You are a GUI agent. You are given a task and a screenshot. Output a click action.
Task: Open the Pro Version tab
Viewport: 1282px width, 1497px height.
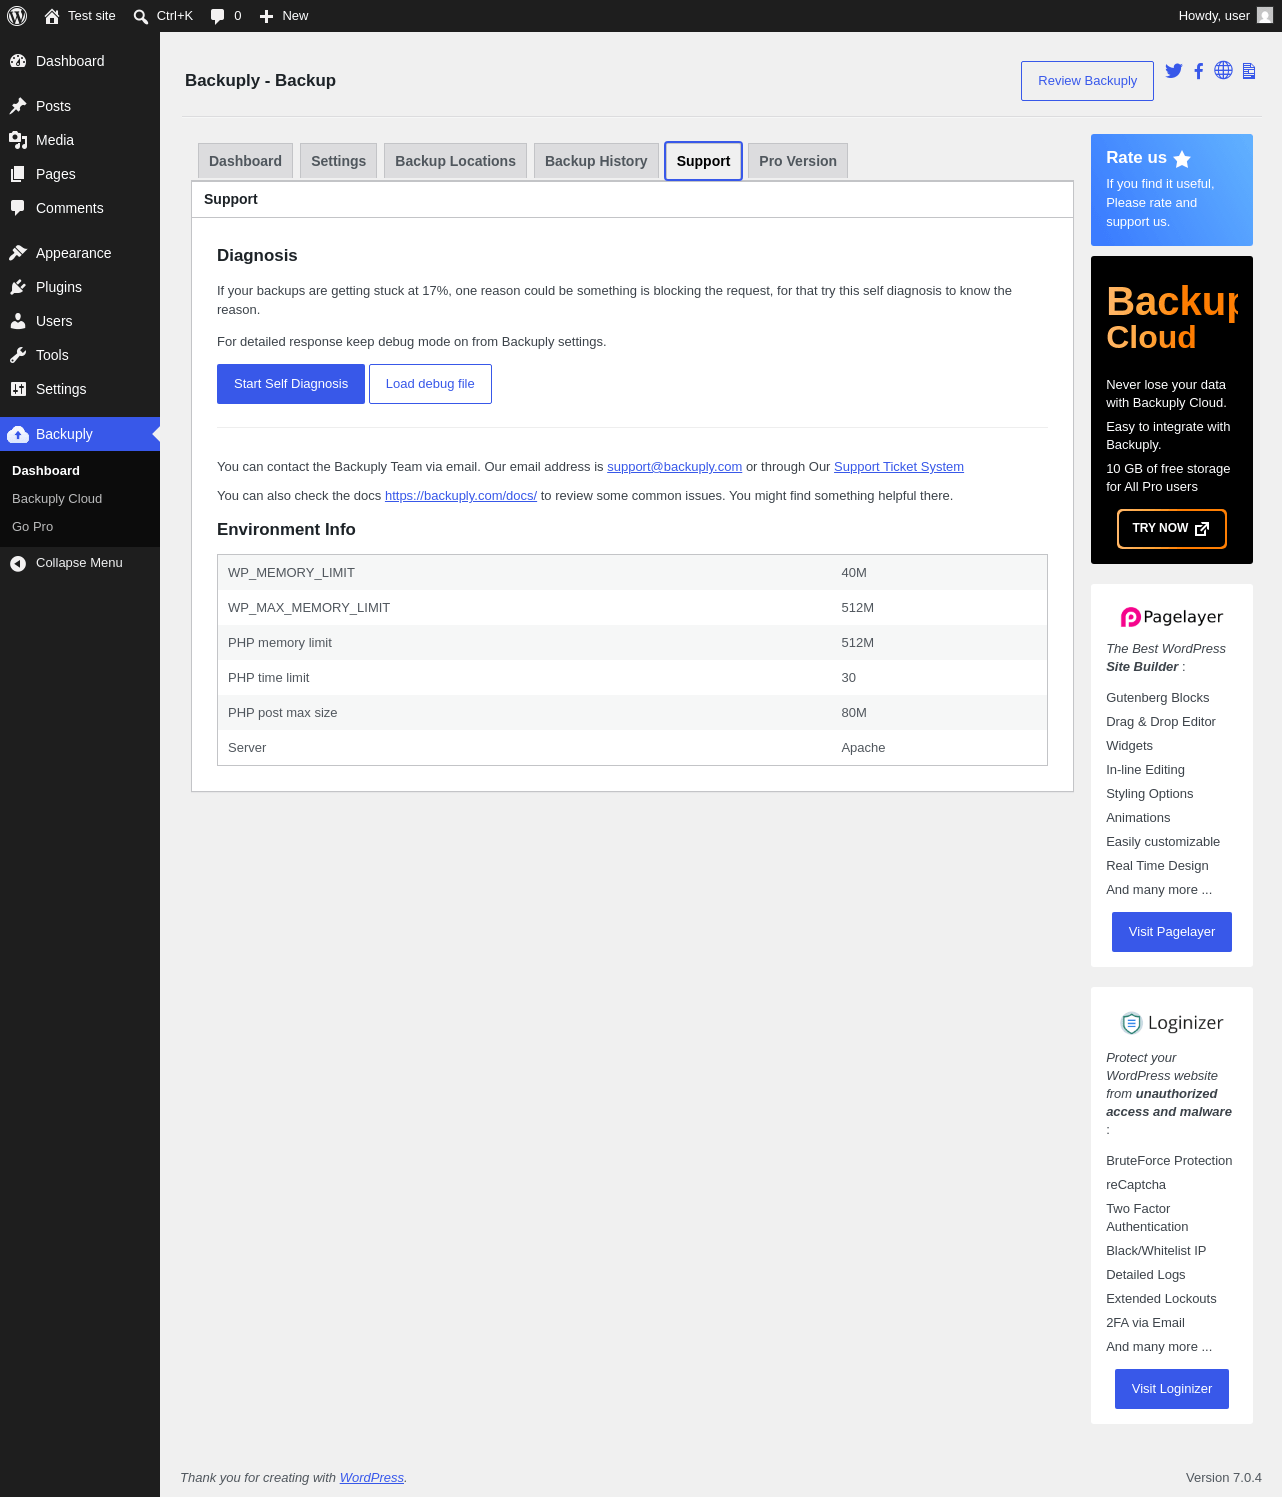click(x=798, y=161)
